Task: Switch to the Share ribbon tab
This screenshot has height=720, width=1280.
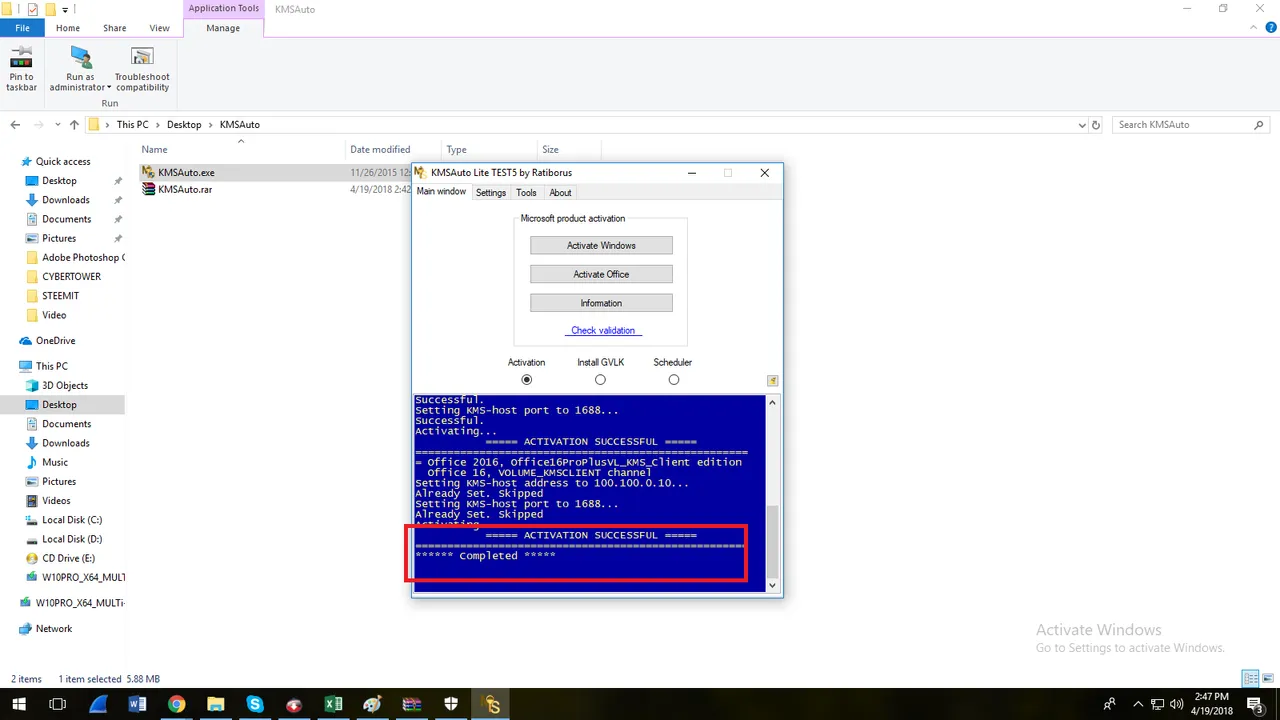Action: point(114,28)
